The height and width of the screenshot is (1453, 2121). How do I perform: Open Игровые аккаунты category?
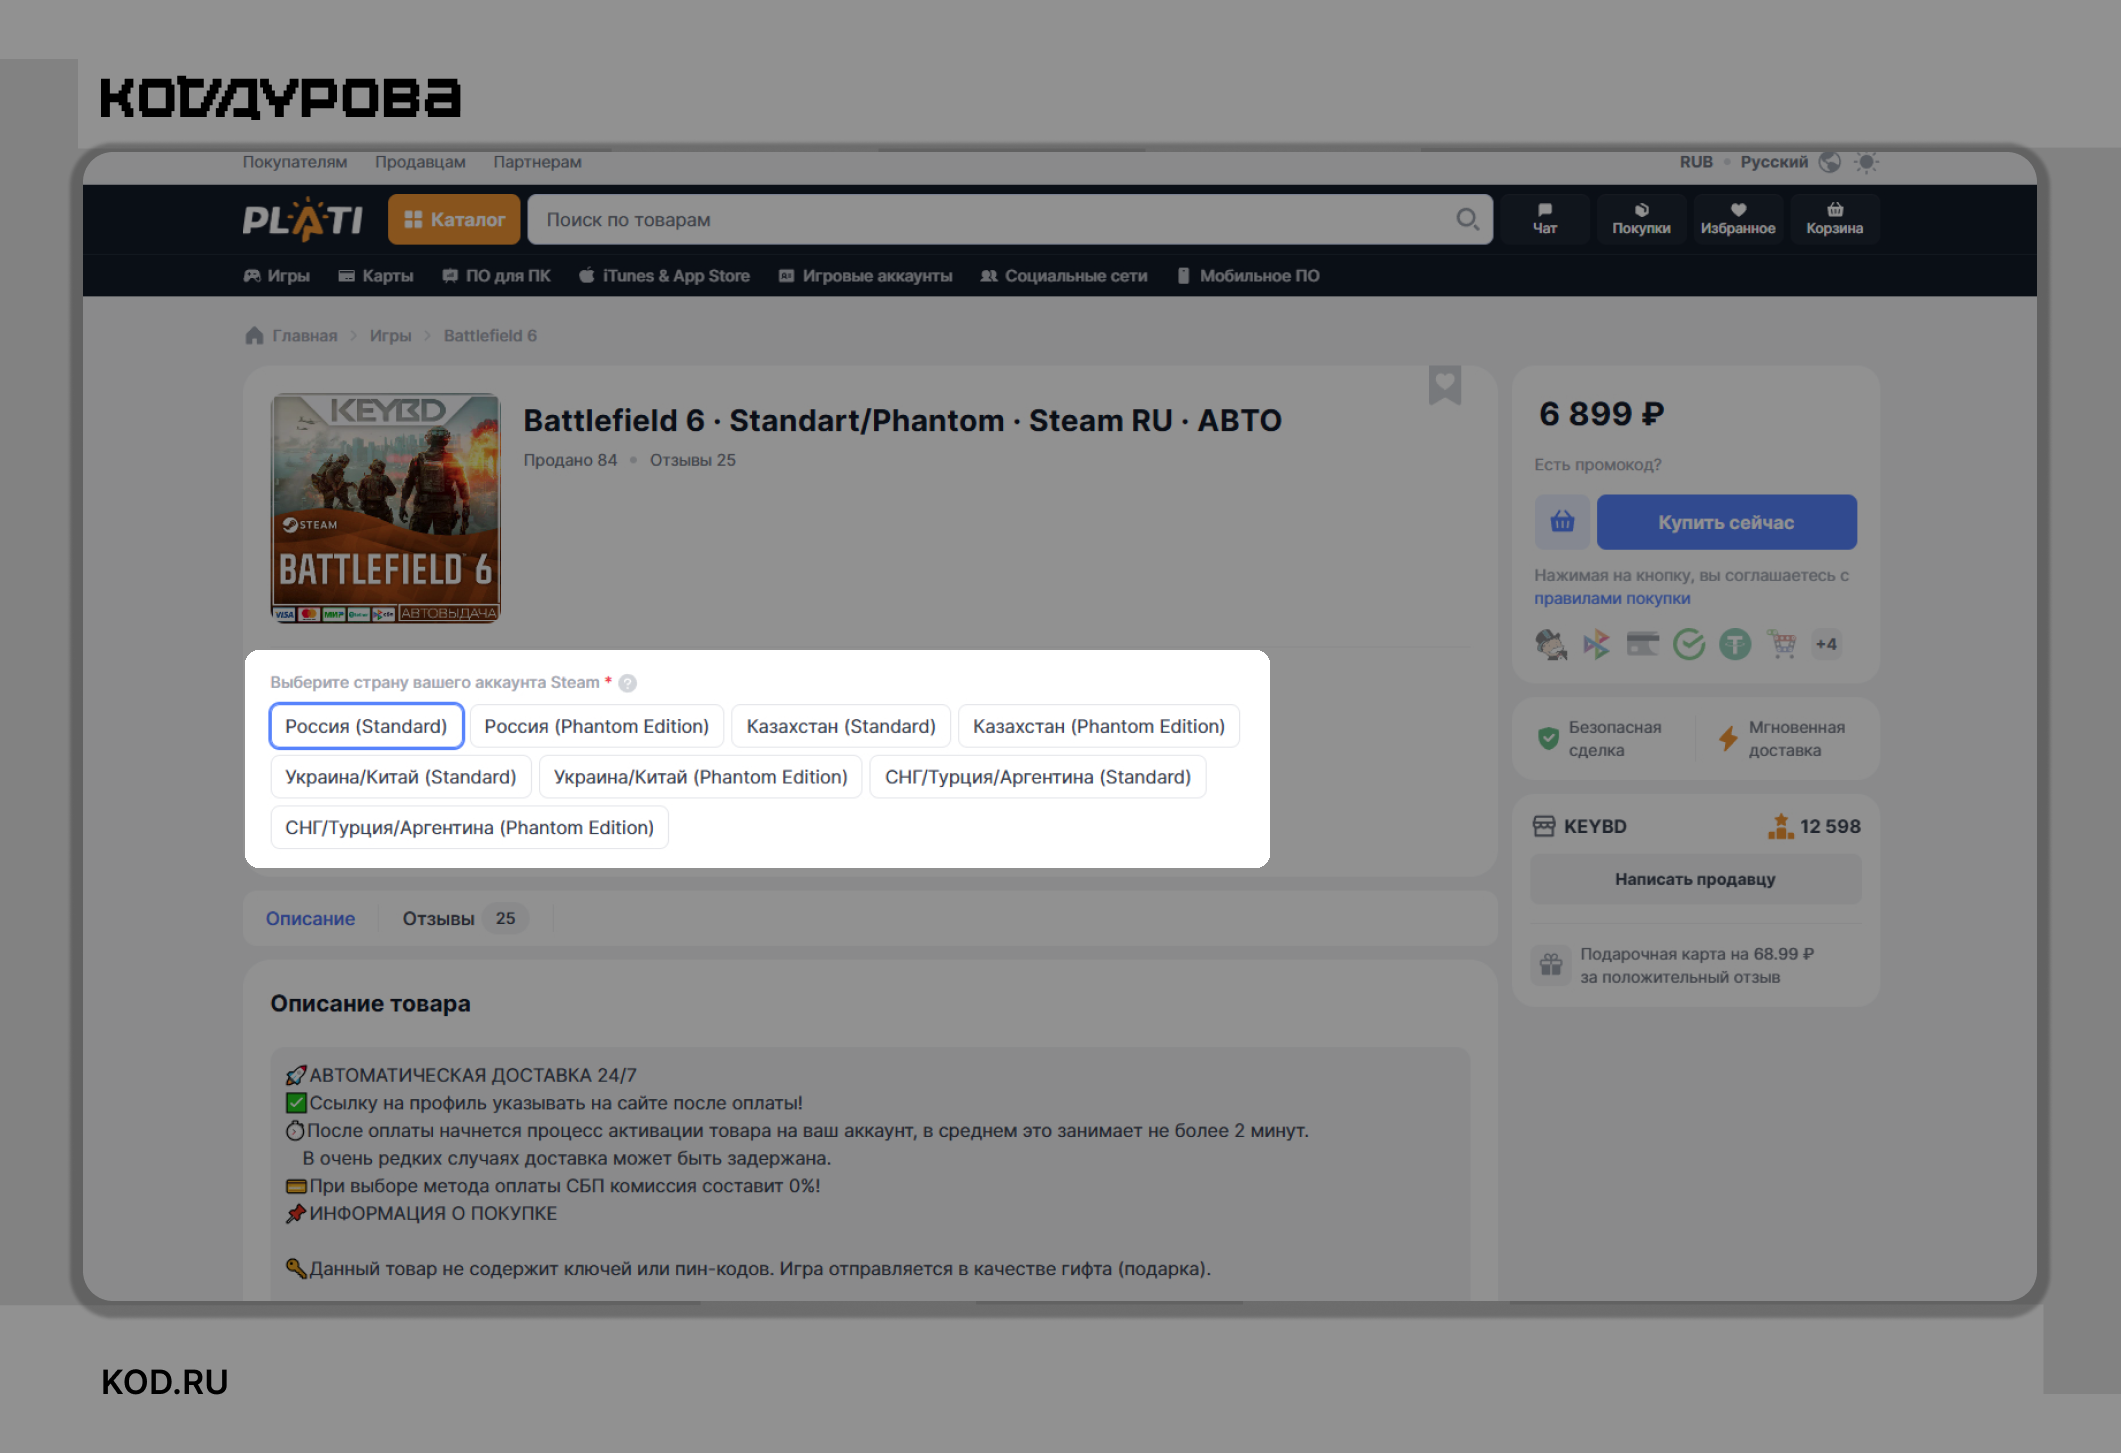coord(866,276)
